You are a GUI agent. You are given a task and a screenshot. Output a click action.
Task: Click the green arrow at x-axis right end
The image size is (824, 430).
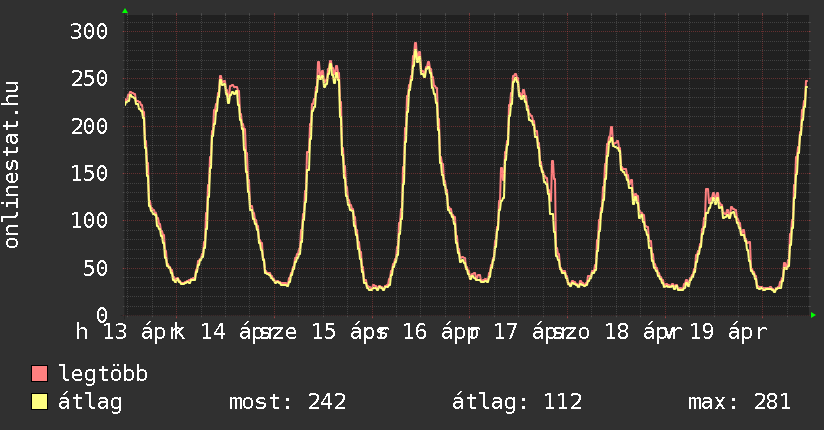tap(814, 315)
